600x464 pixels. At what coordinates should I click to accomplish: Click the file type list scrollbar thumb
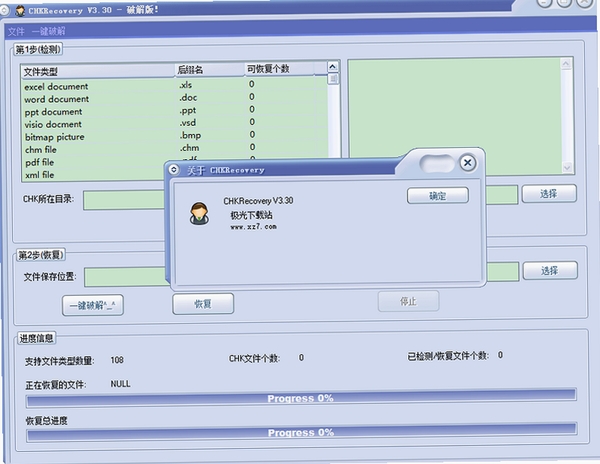coord(333,79)
